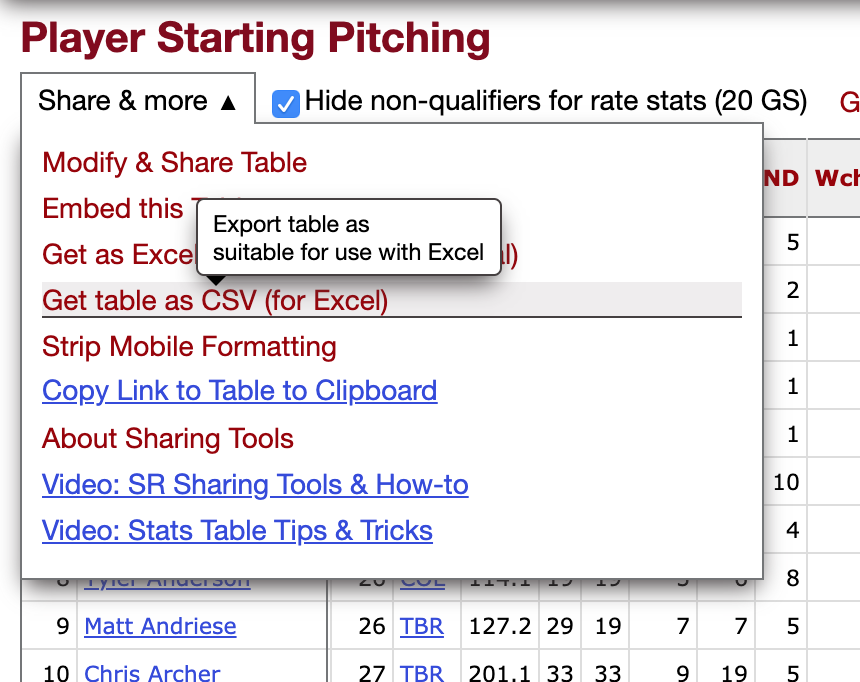The width and height of the screenshot is (860, 682).
Task: Sort by the Wch column header
Action: click(836, 178)
